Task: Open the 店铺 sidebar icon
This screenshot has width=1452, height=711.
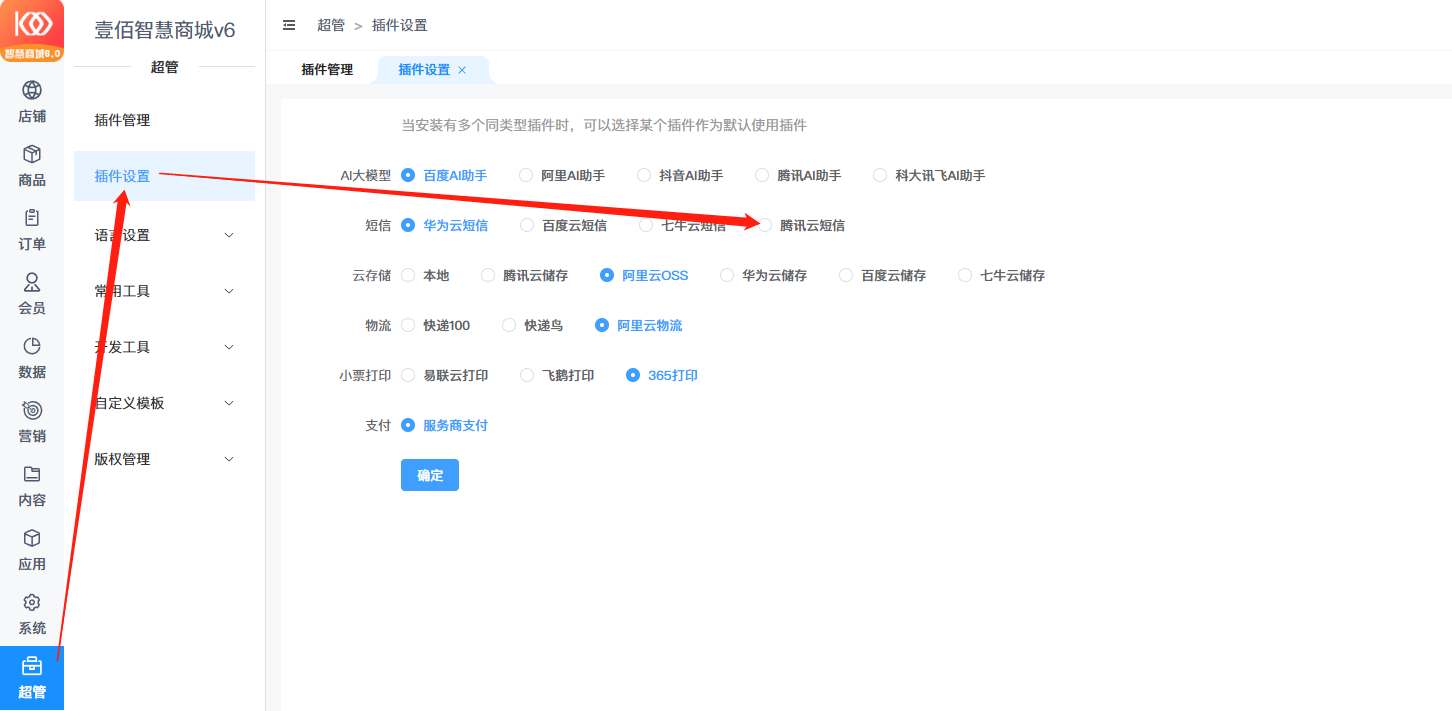Action: coord(32,91)
